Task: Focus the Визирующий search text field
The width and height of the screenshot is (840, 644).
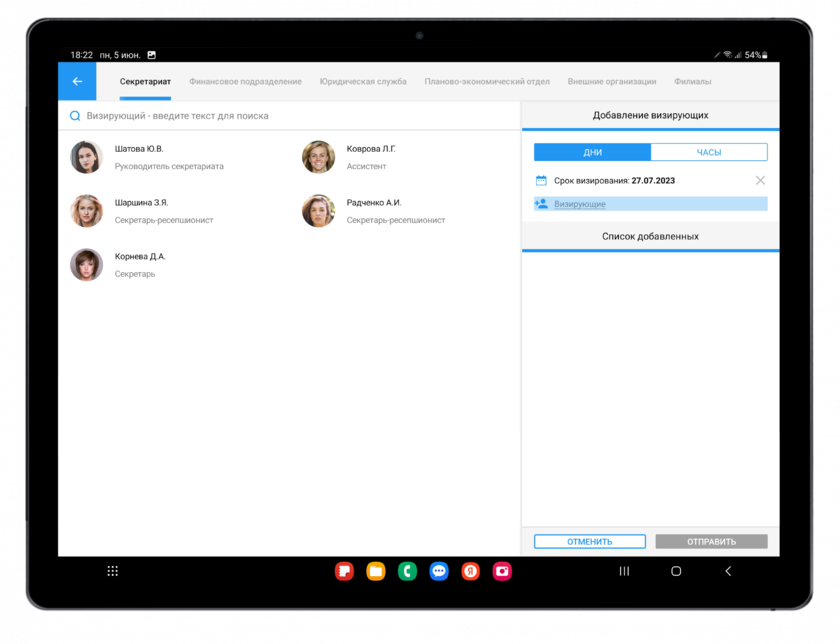Action: (290, 116)
